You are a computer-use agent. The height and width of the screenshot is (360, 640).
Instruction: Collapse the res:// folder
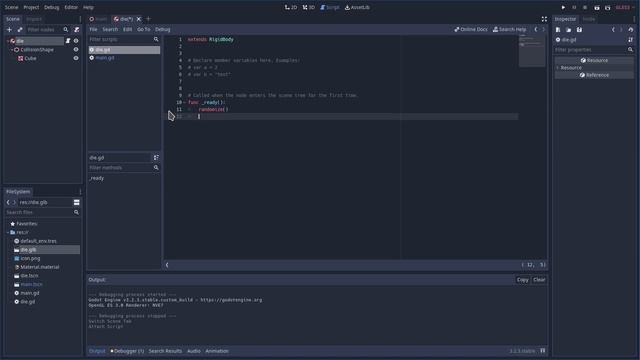(8, 232)
